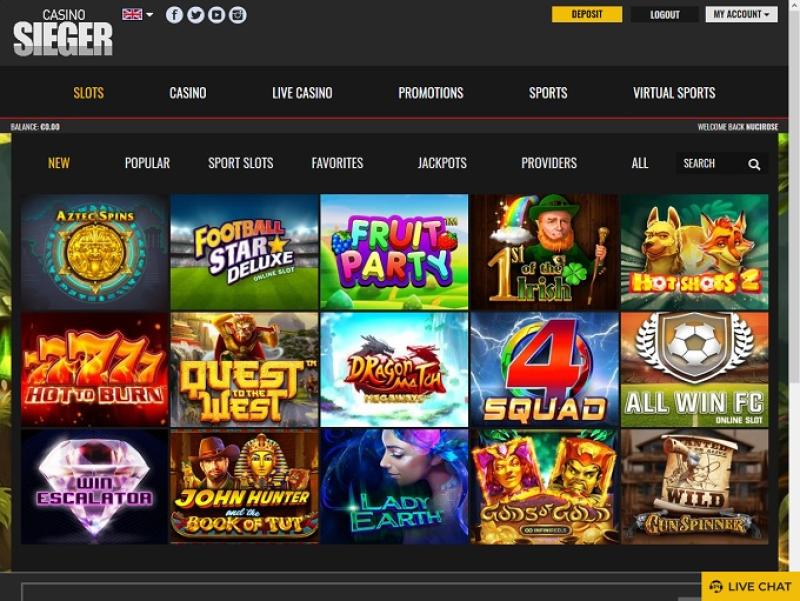This screenshot has width=800, height=601.
Task: Open the My Account dropdown
Action: tap(741, 14)
